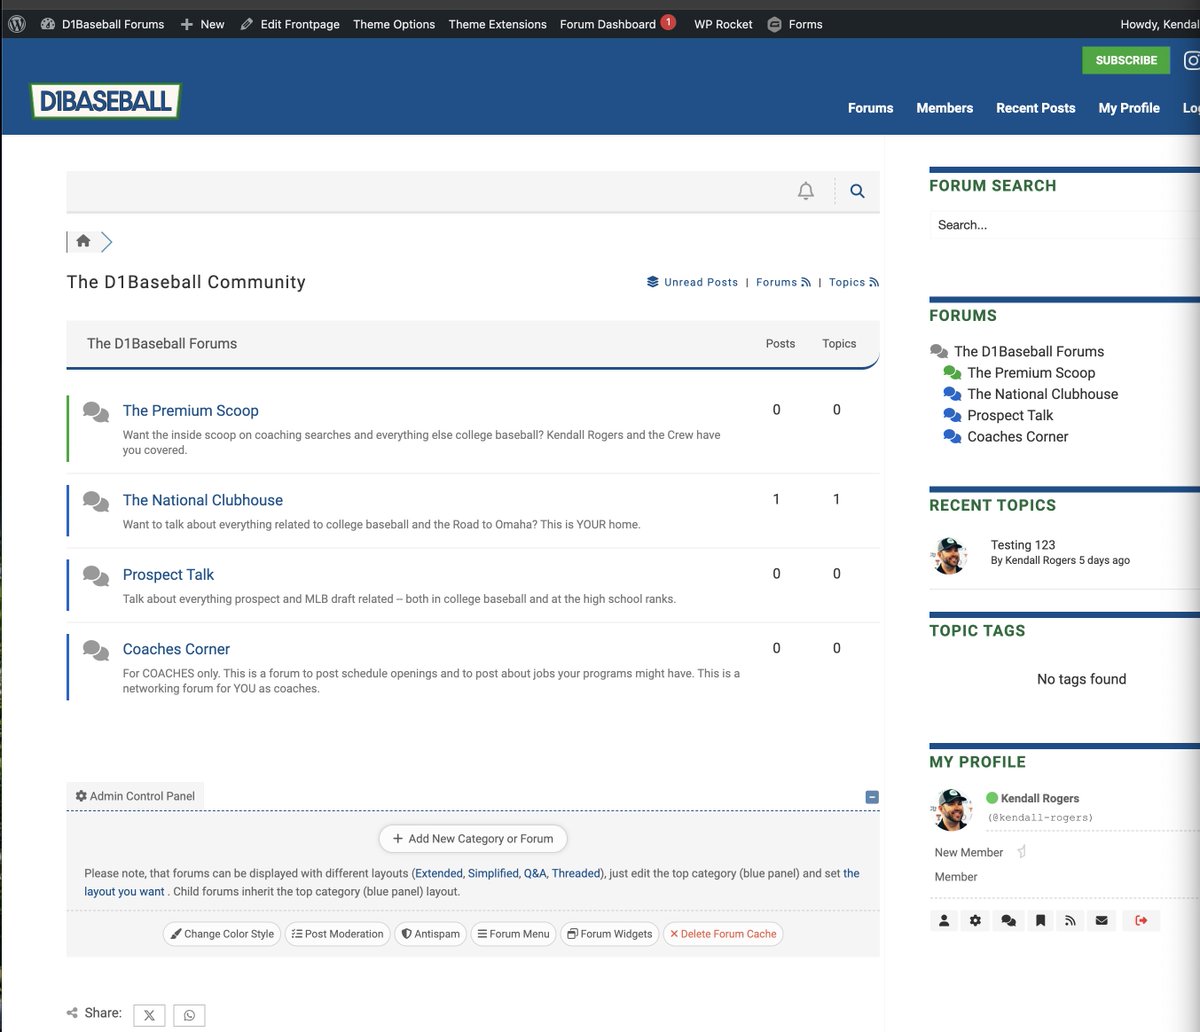Screen dimensions: 1200x1032
Task: Open Prospect Talk in the Forums sidebar
Action: click(x=1010, y=415)
